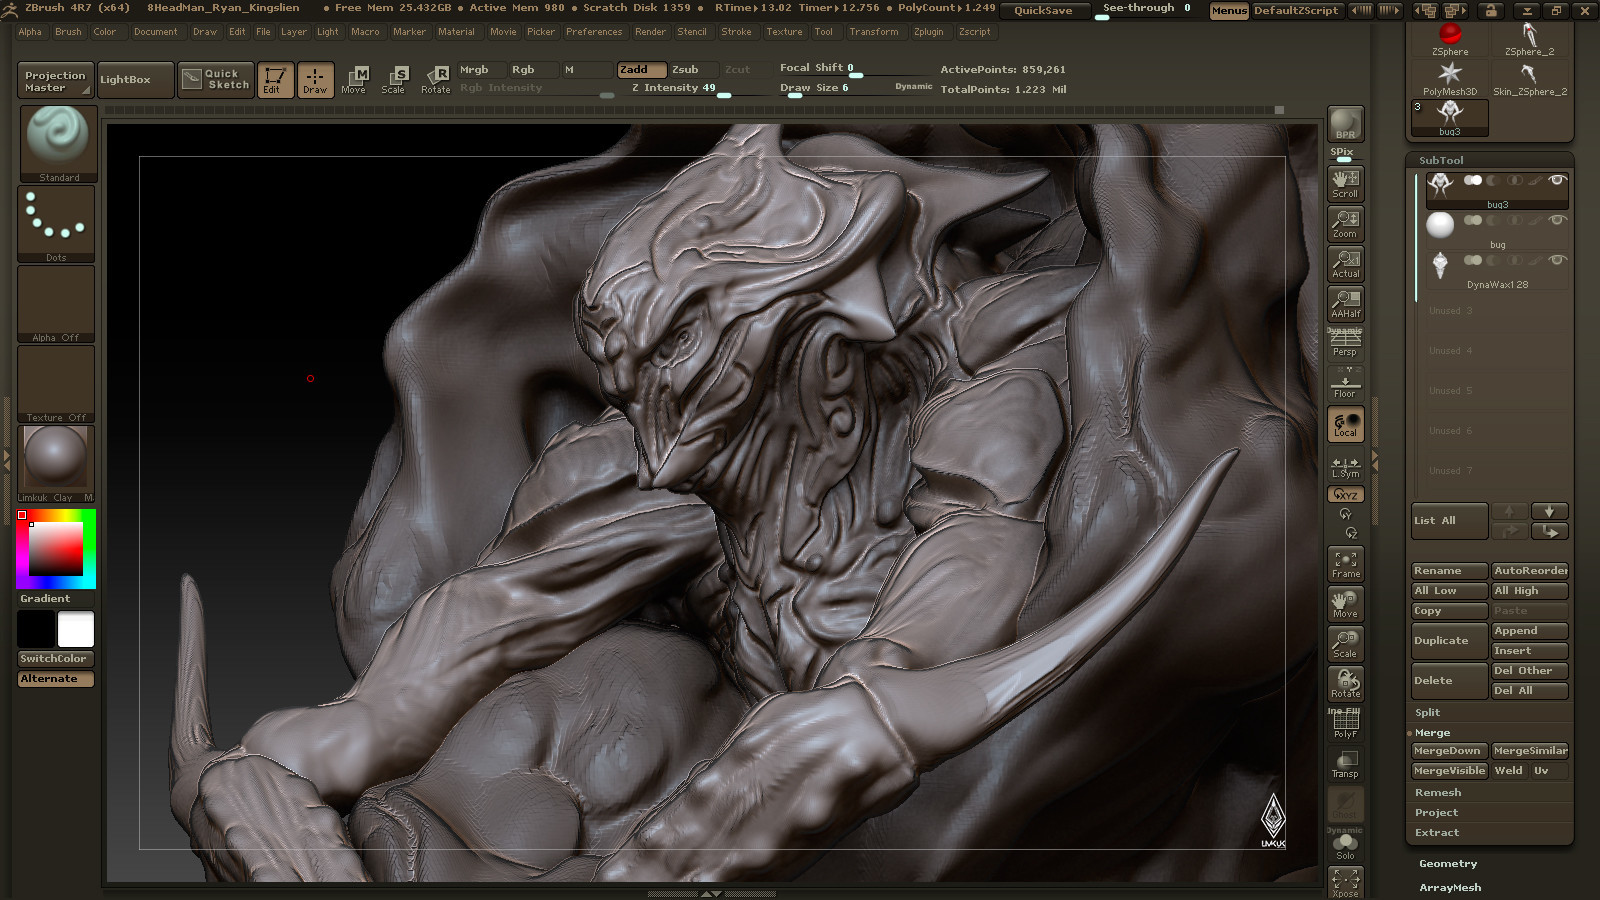Viewport: 1600px width, 900px height.
Task: Enable Zsub sculpt mode
Action: tap(686, 70)
